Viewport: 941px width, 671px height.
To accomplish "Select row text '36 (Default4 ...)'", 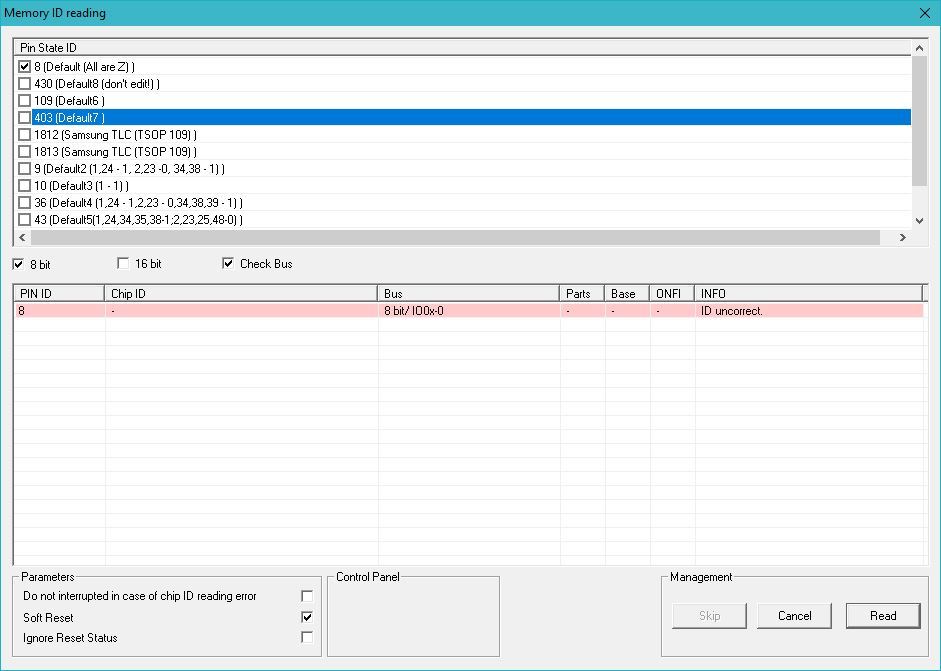I will tap(138, 202).
